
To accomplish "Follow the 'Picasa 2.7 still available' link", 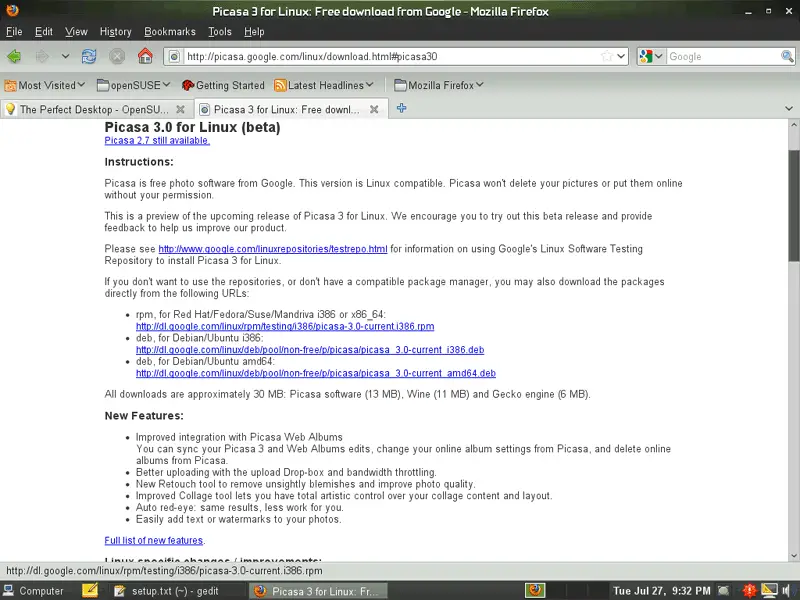I will click(157, 140).
